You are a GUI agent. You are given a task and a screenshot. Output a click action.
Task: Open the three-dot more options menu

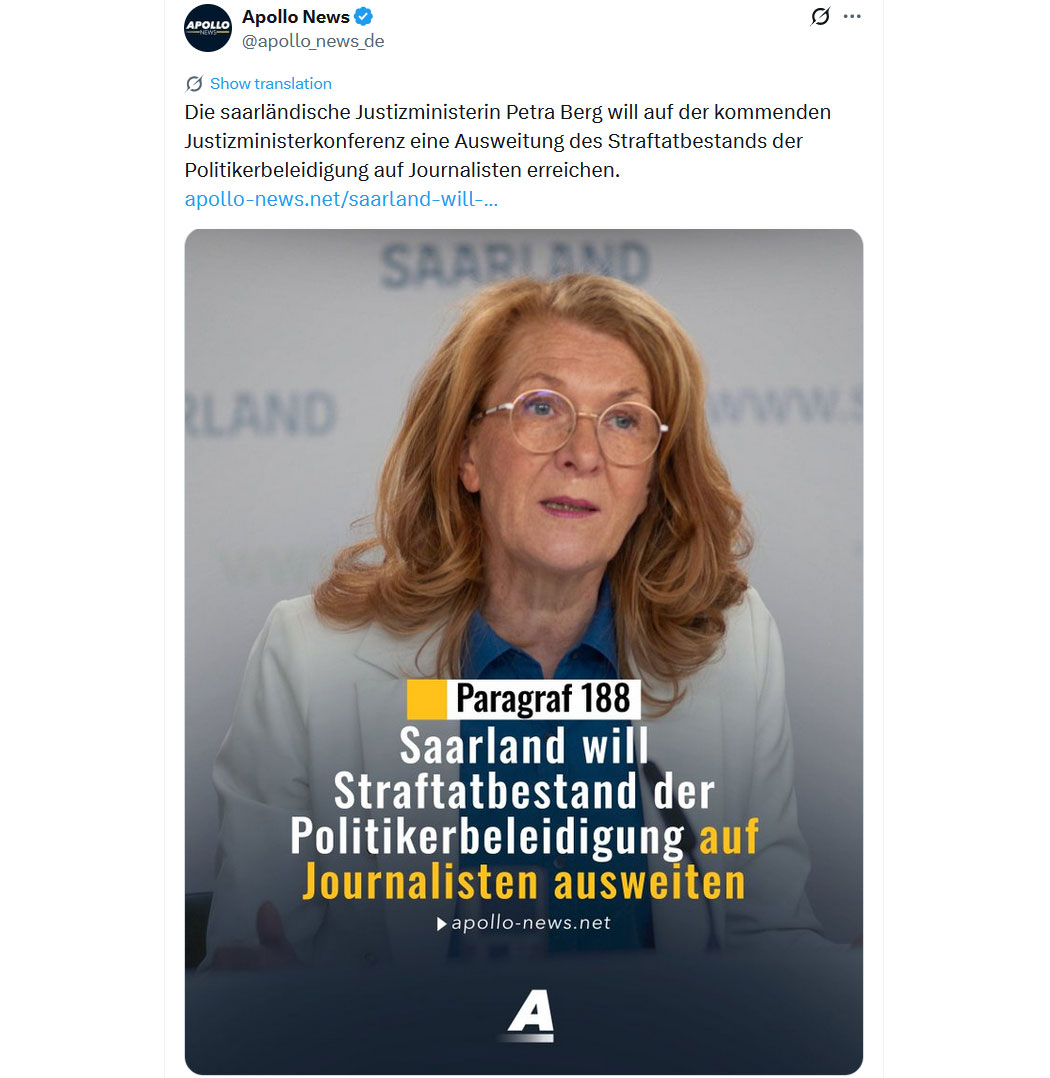(x=852, y=16)
